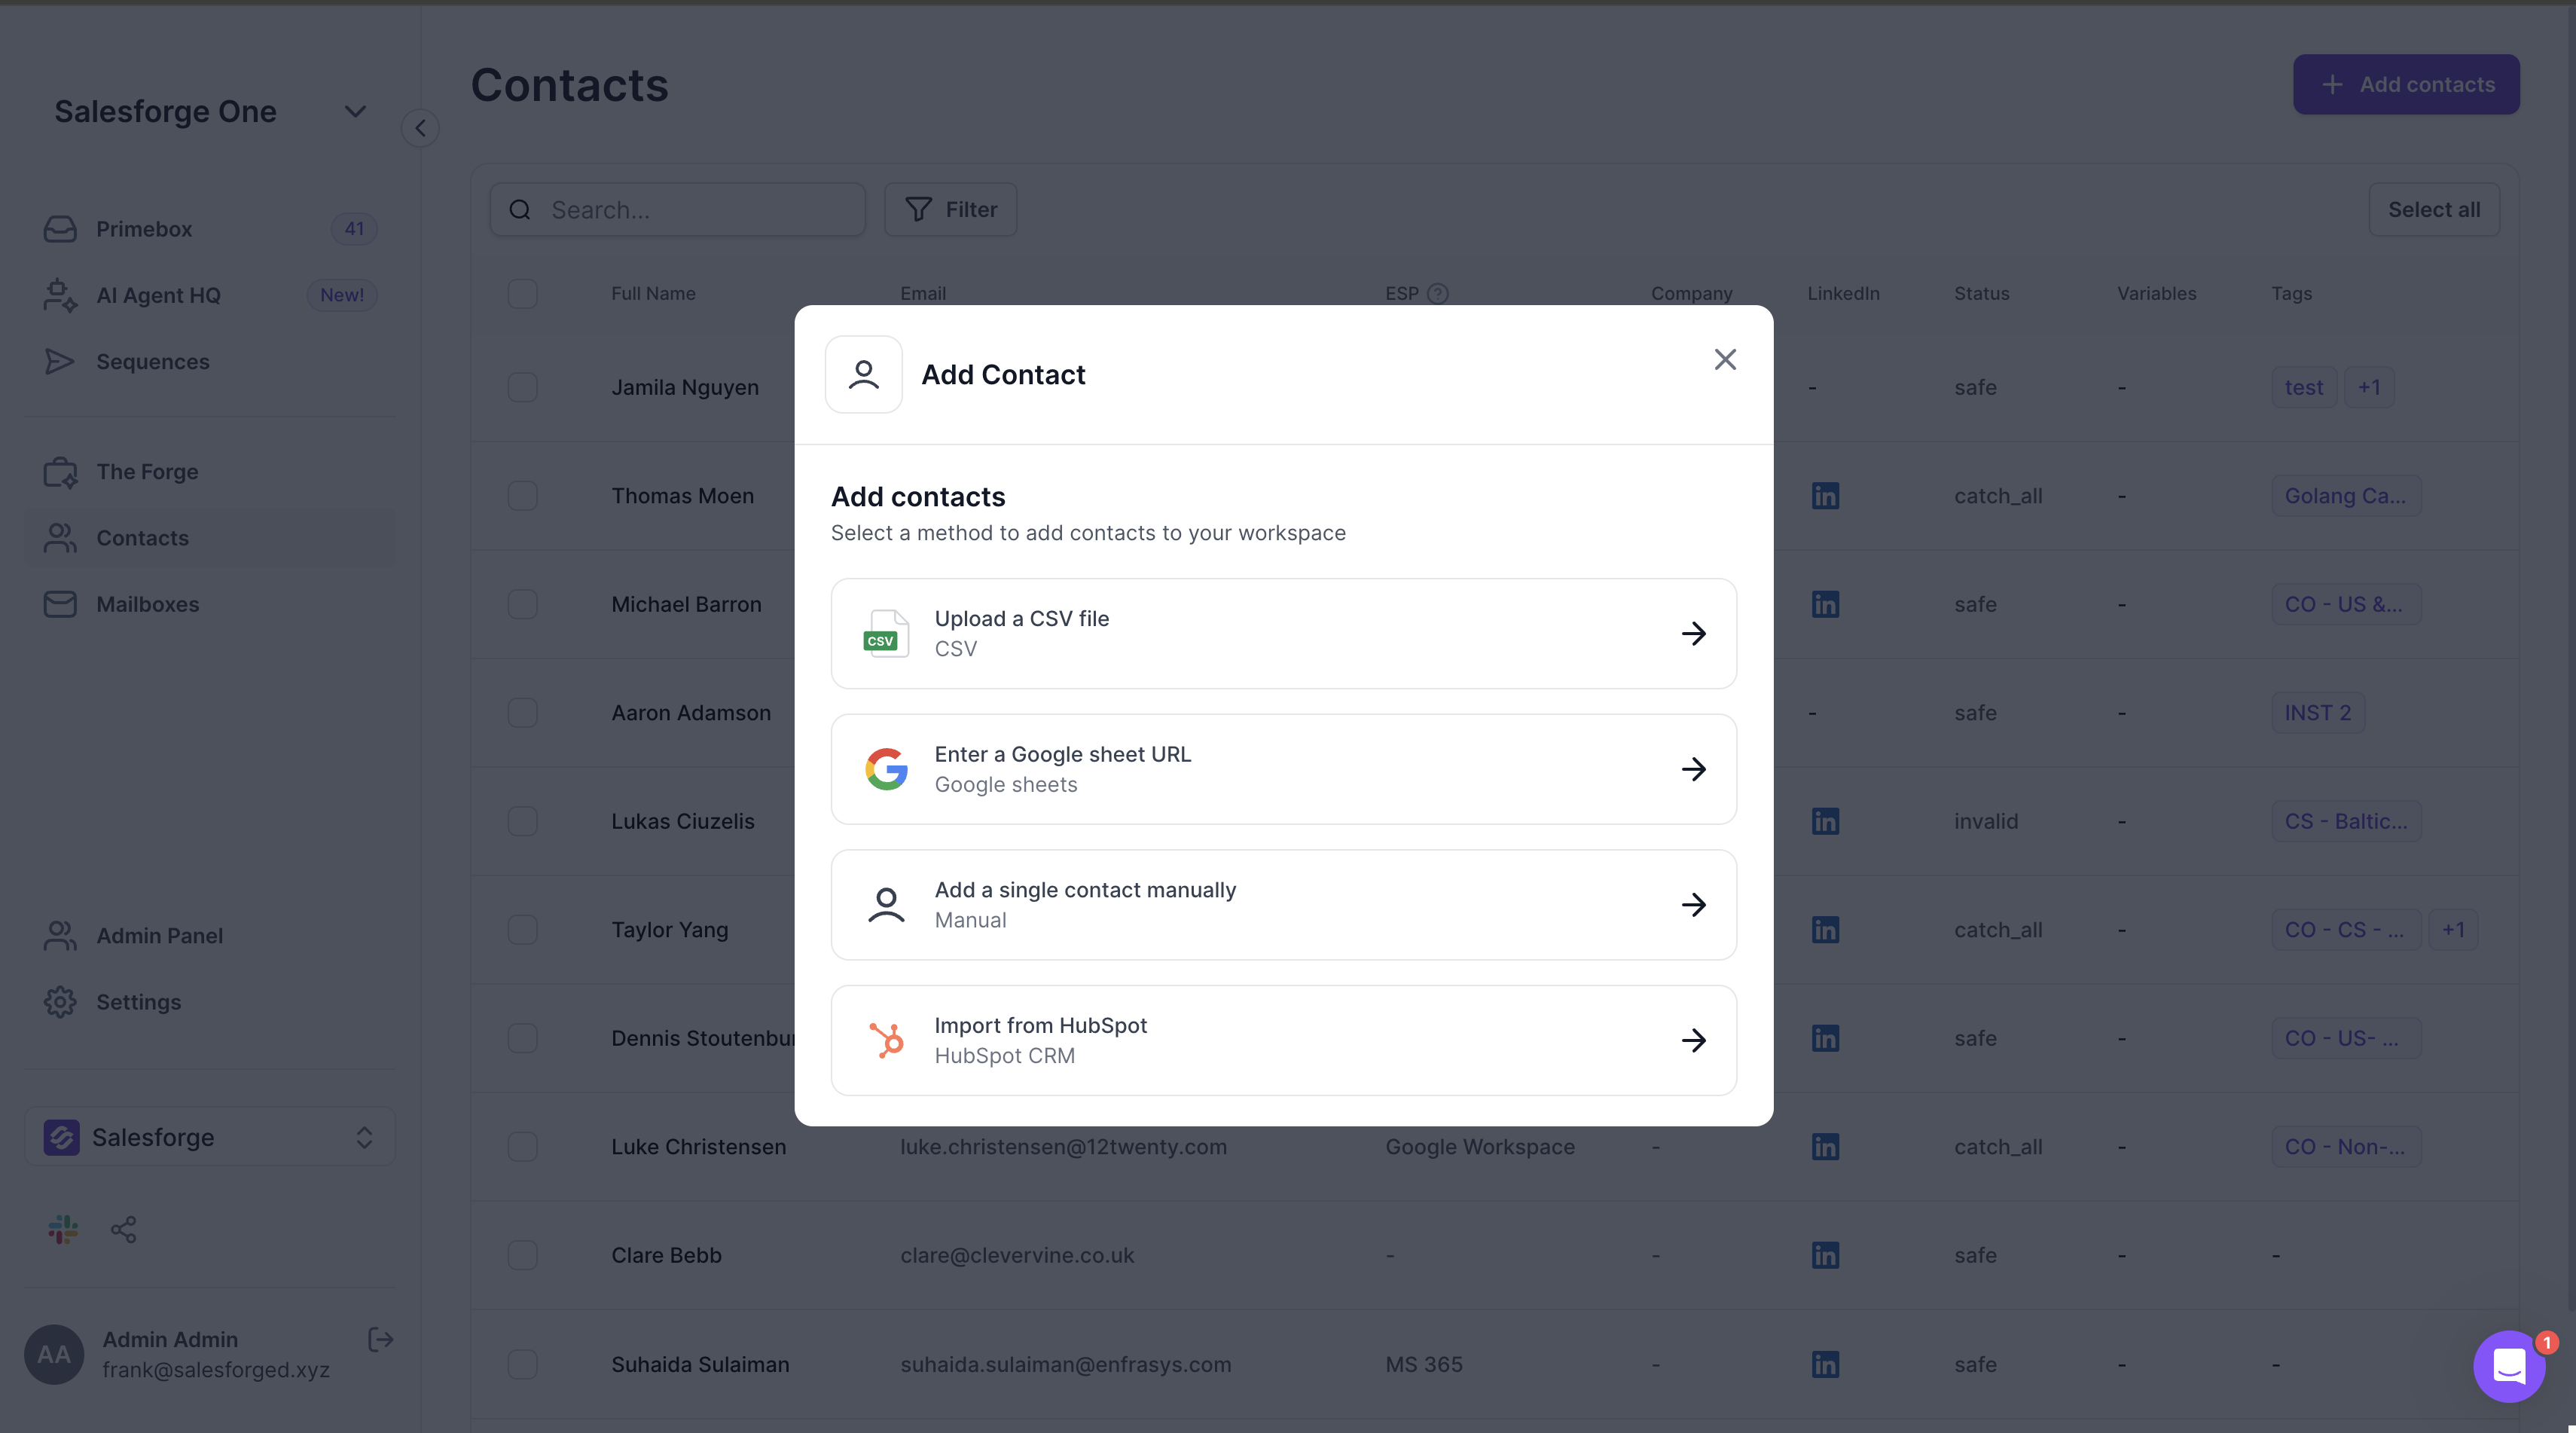Open Mailboxes in sidebar
Image resolution: width=2576 pixels, height=1433 pixels.
click(210, 604)
